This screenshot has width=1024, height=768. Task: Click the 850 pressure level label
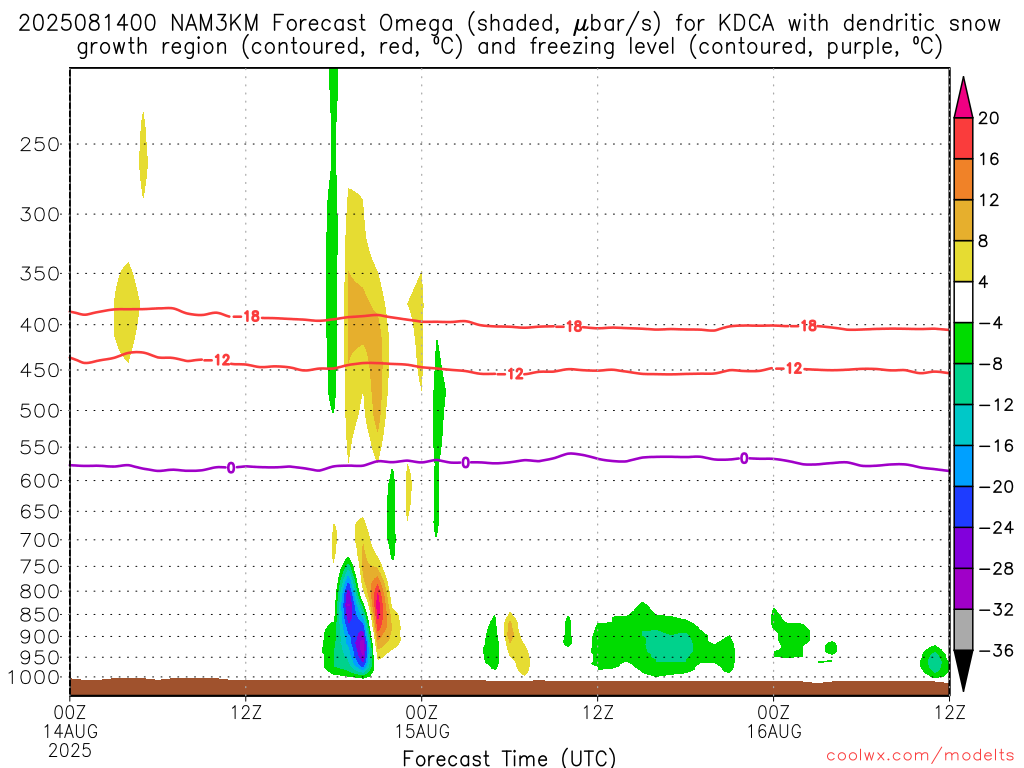coord(40,615)
